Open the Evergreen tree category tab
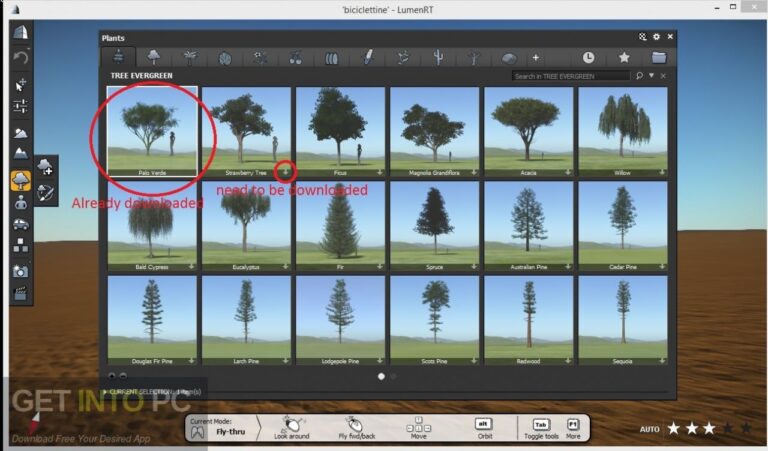The image size is (768, 451). pyautogui.click(x=119, y=57)
